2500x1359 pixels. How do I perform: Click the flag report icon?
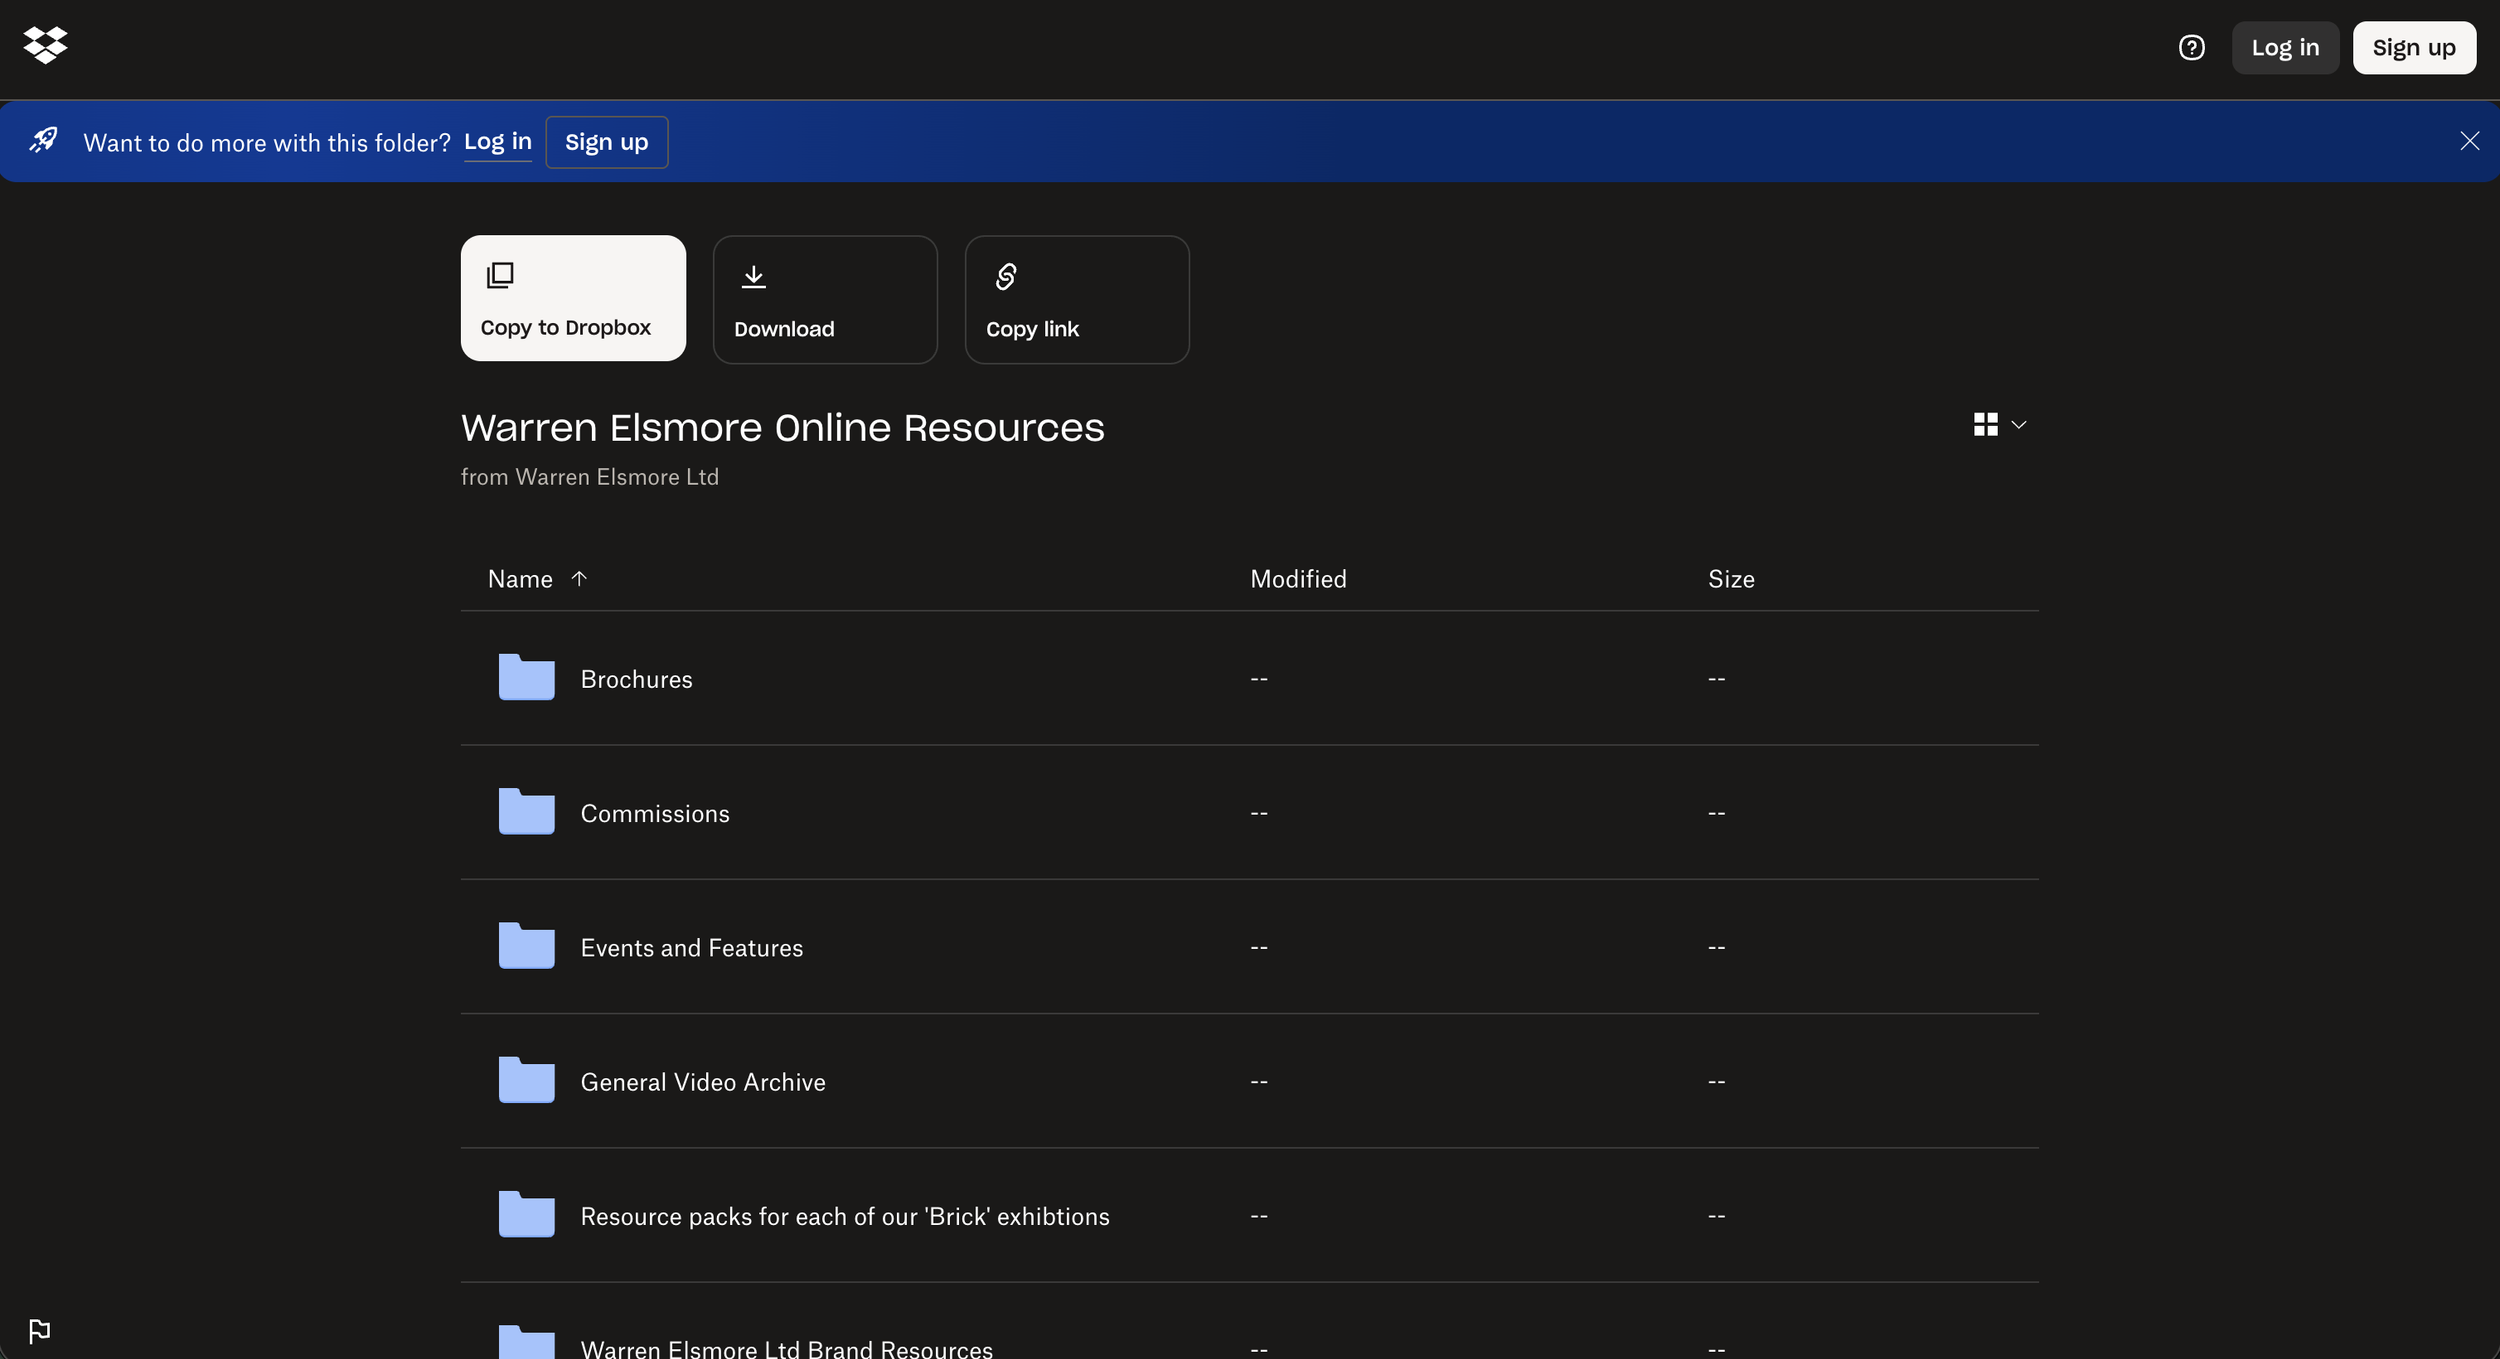[39, 1331]
